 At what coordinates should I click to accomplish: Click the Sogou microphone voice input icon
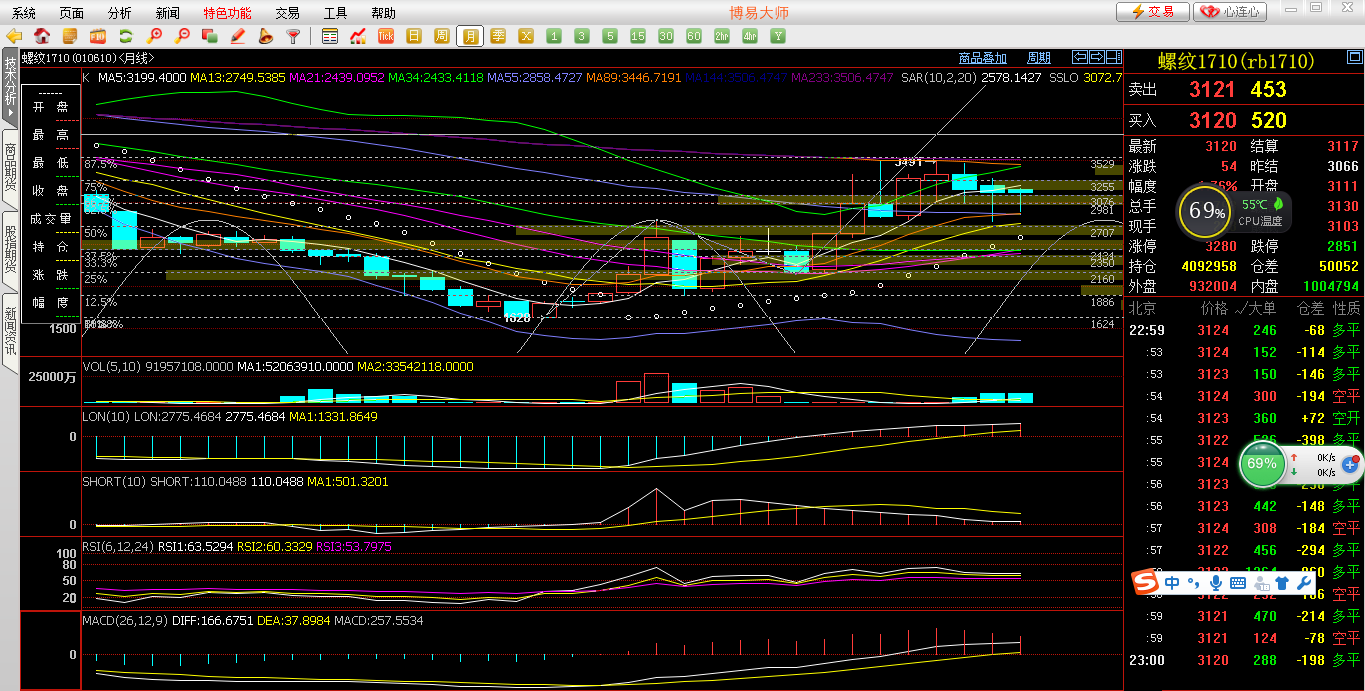pos(1216,582)
